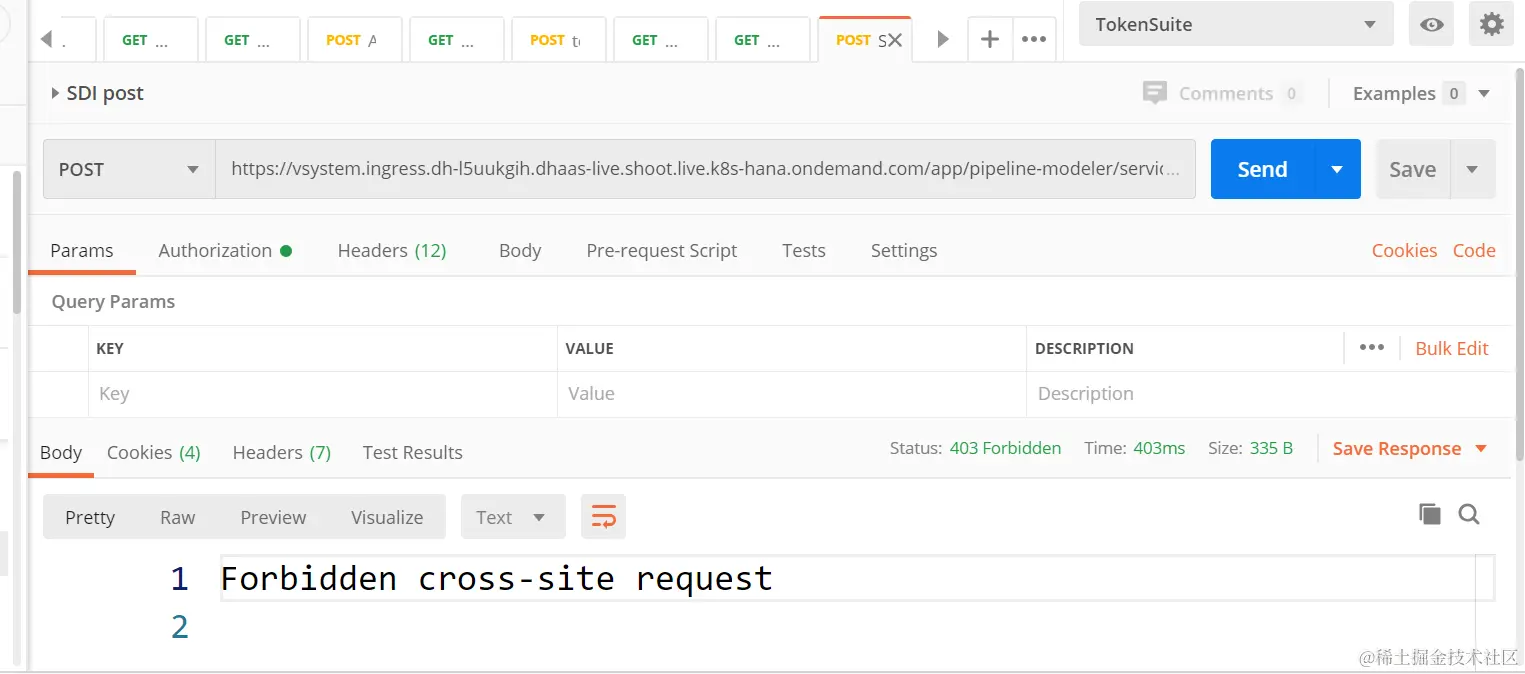Screen dimensions: 1525x674
Task: Open manage environments gear icon
Action: click(1491, 25)
